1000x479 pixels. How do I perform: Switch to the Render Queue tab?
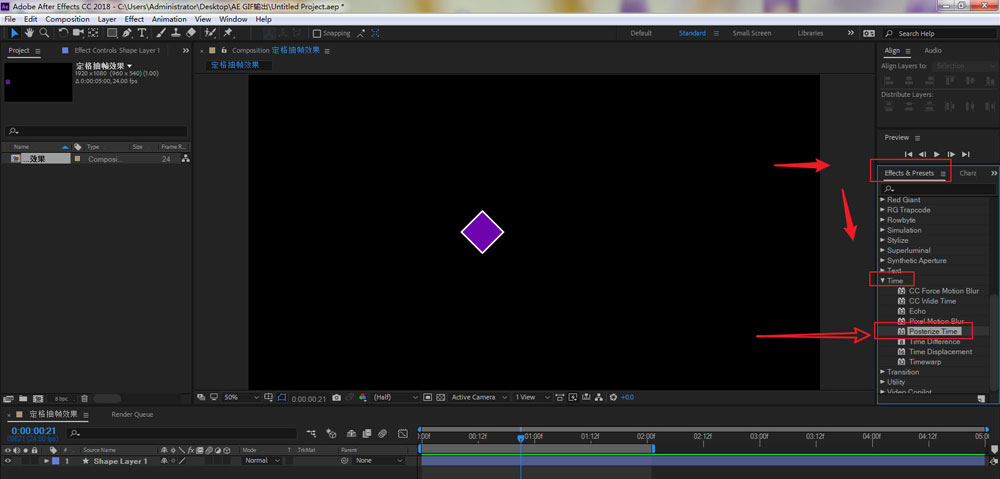(x=132, y=414)
